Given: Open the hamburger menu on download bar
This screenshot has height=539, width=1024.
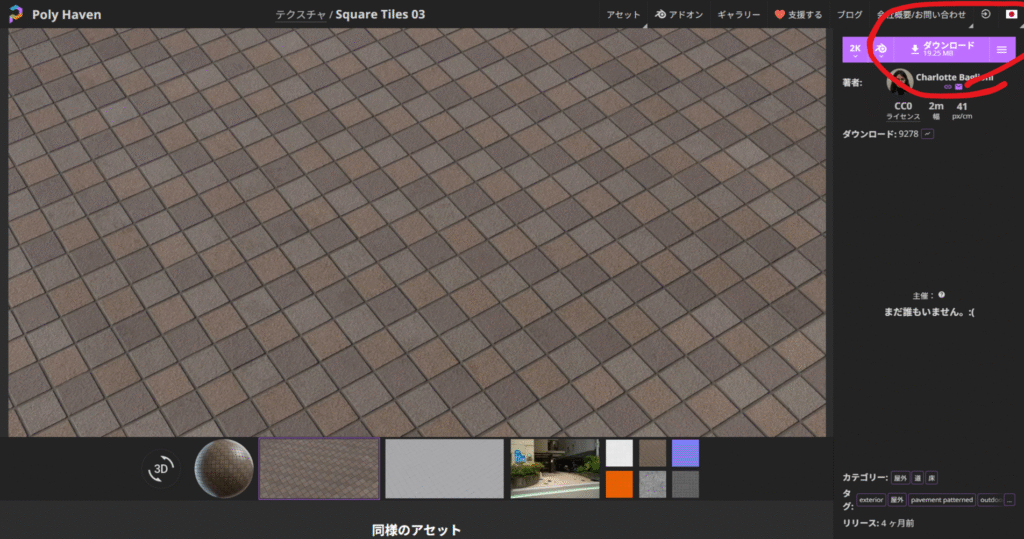Looking at the screenshot, I should click(1002, 50).
